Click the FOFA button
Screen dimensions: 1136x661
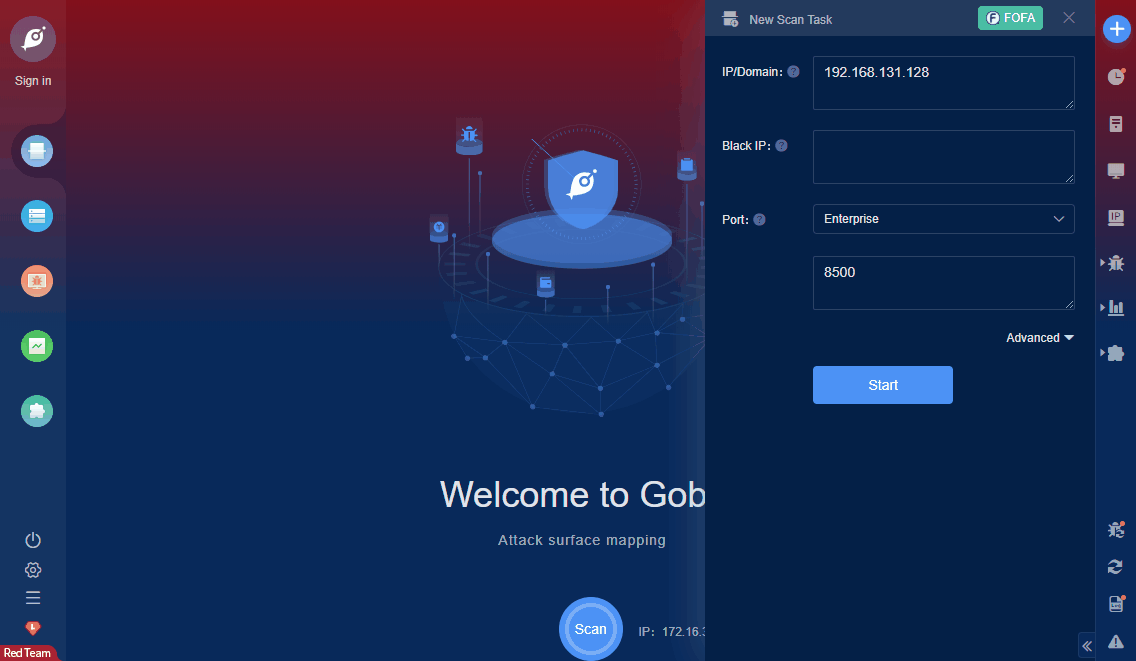1010,18
